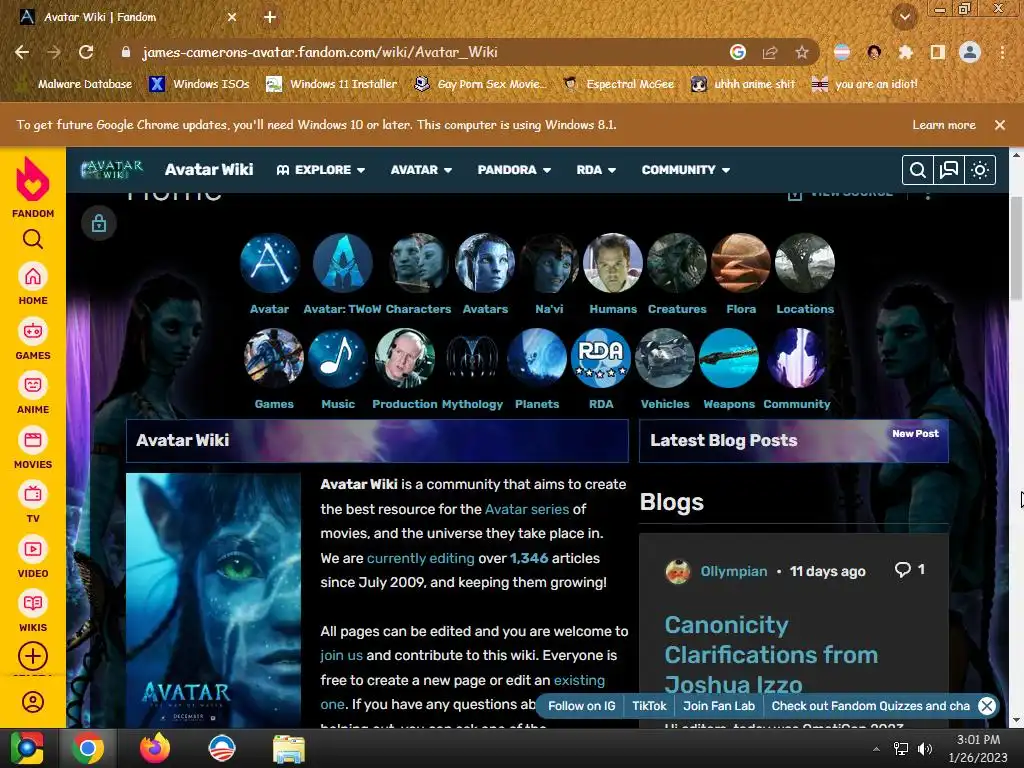
Task: Open the Humans category thumbnail
Action: (613, 263)
